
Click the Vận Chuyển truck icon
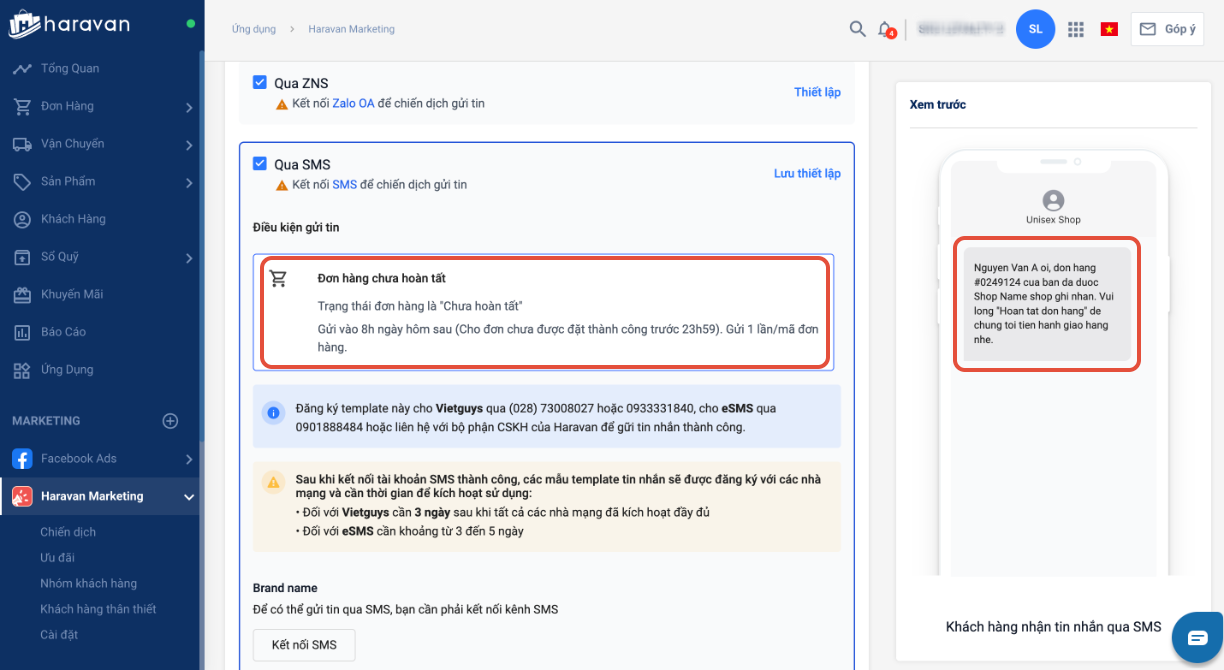[22, 144]
